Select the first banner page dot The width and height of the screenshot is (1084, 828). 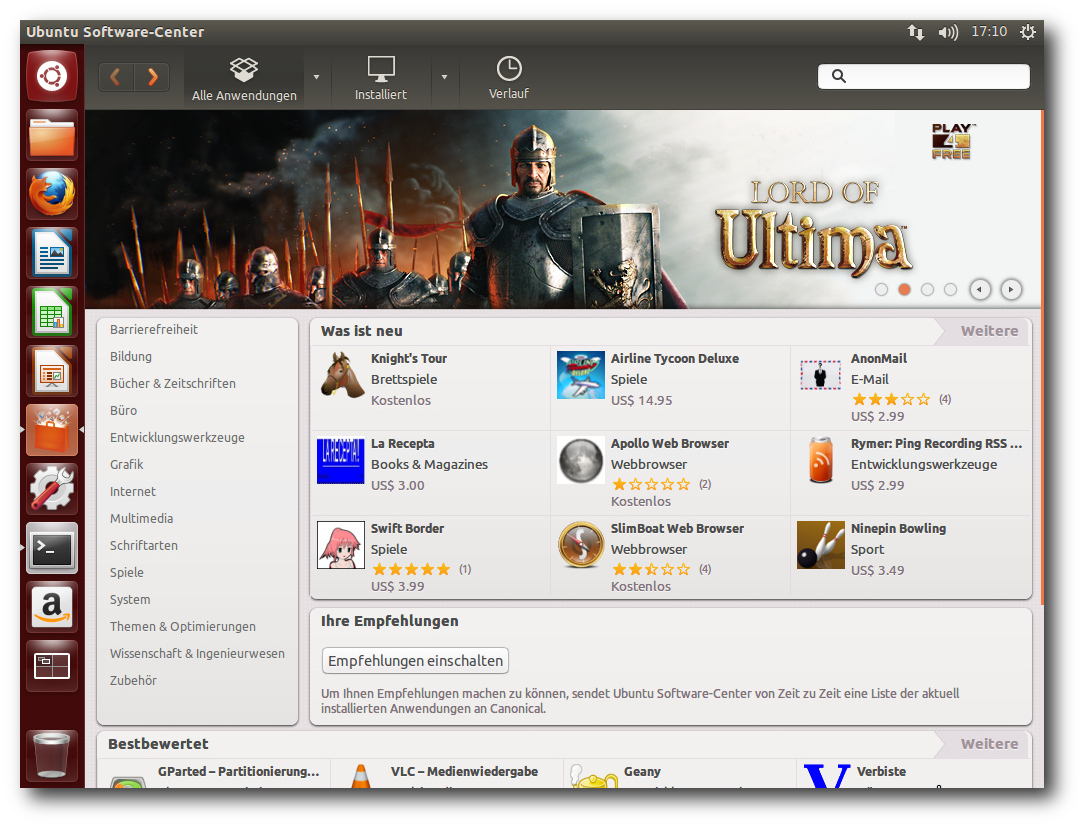(881, 290)
